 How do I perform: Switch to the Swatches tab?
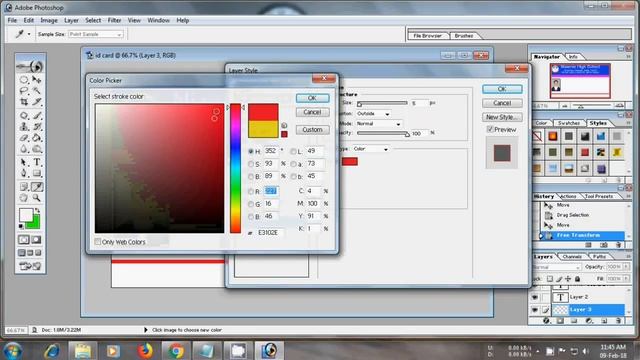click(x=569, y=123)
